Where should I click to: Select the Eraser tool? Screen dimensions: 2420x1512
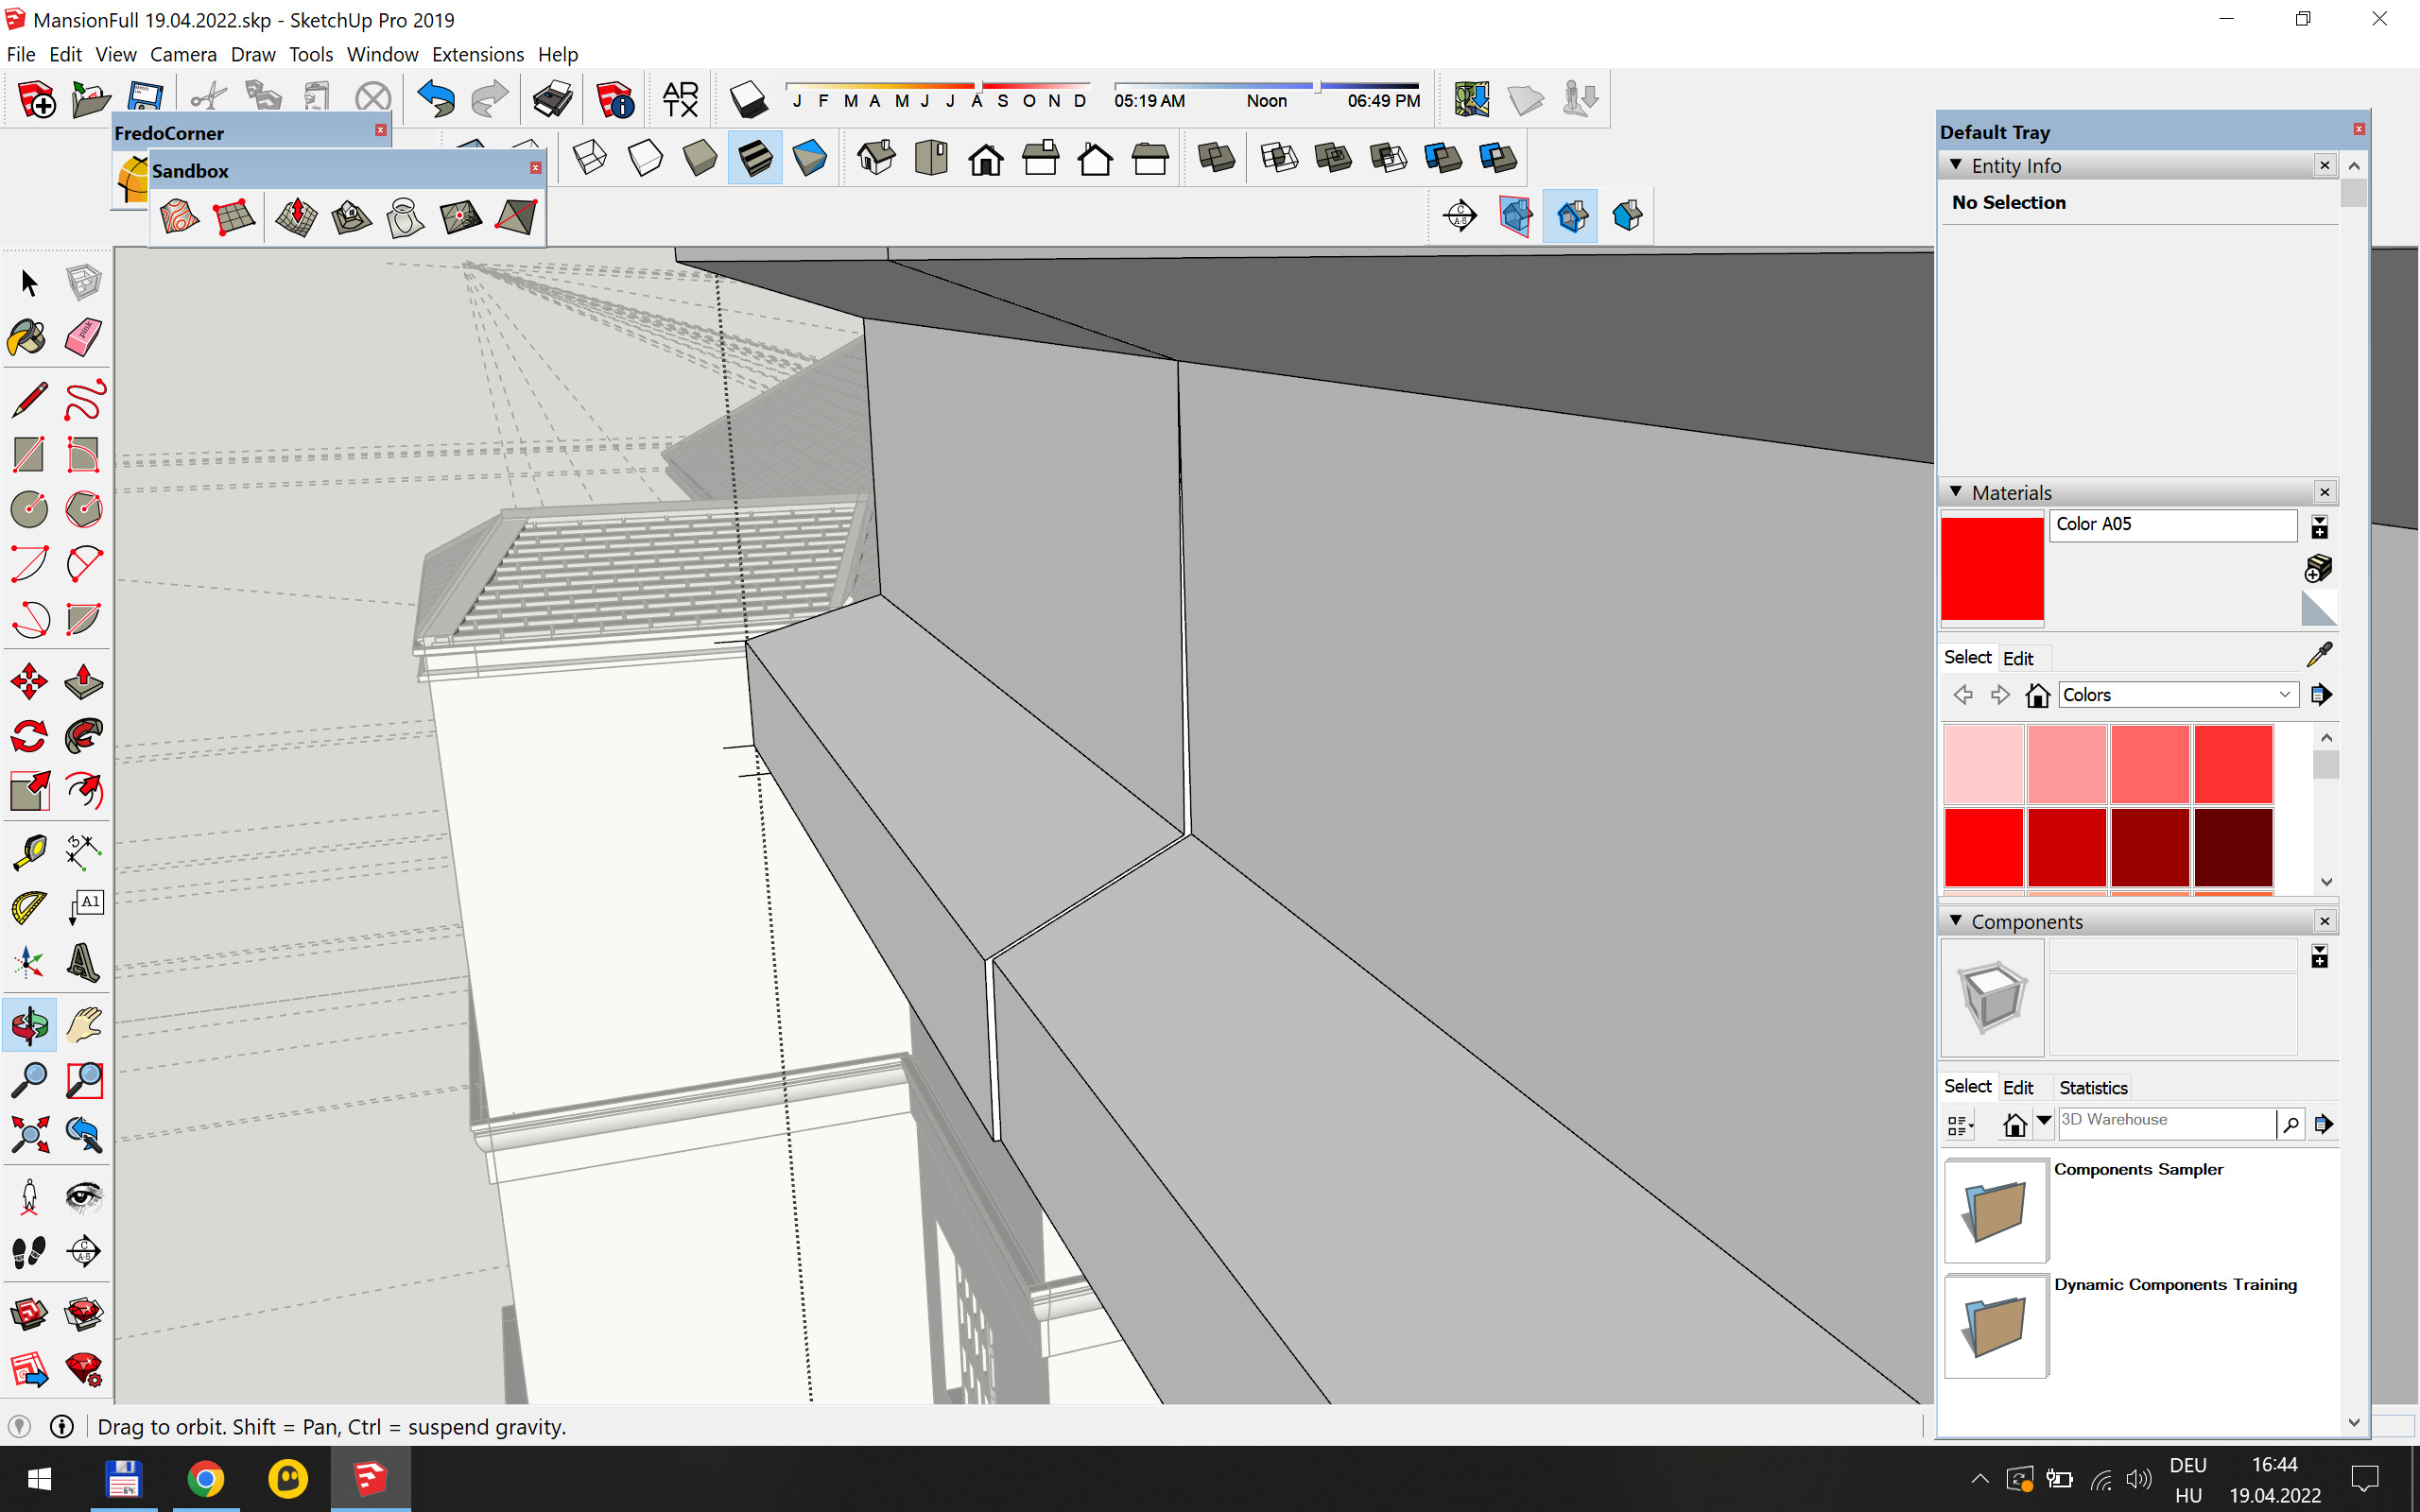(83, 337)
